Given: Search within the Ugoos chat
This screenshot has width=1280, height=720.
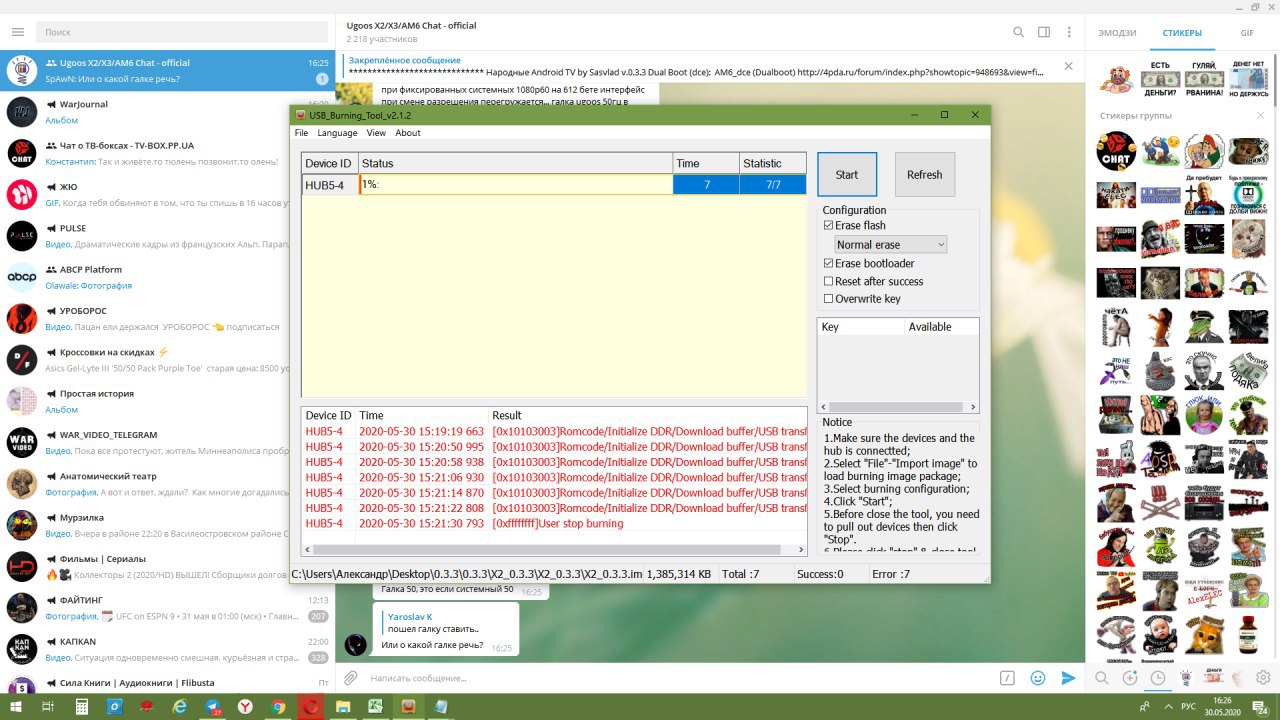Looking at the screenshot, I should (x=1018, y=32).
